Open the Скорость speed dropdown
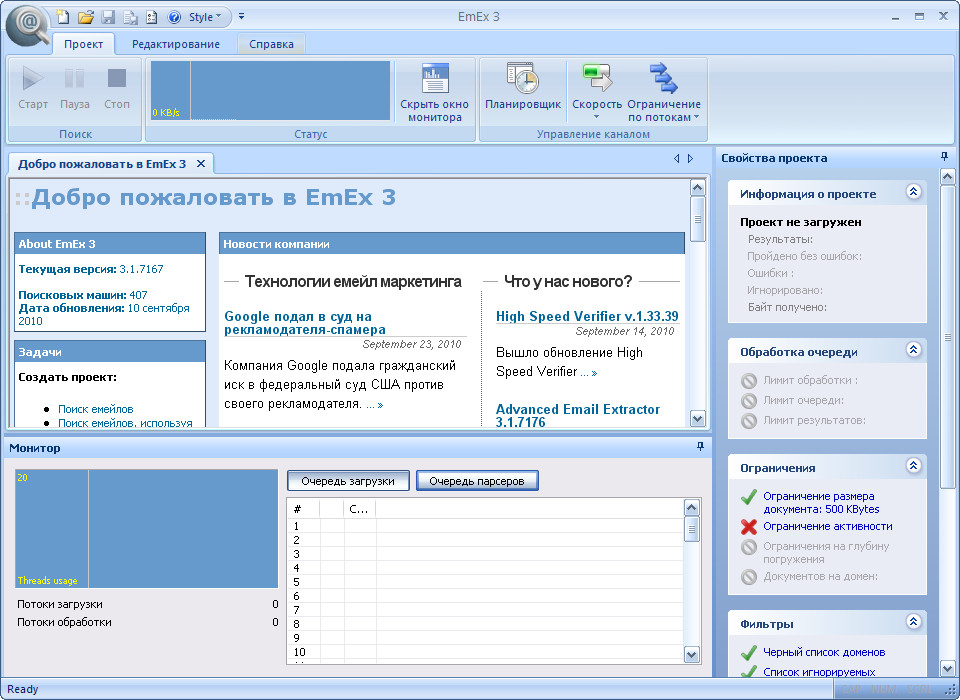 click(x=597, y=92)
